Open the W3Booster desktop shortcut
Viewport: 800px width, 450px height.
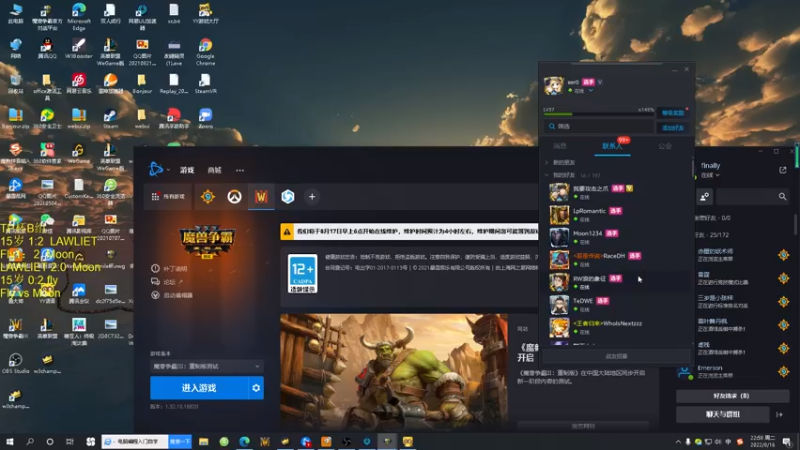79,48
